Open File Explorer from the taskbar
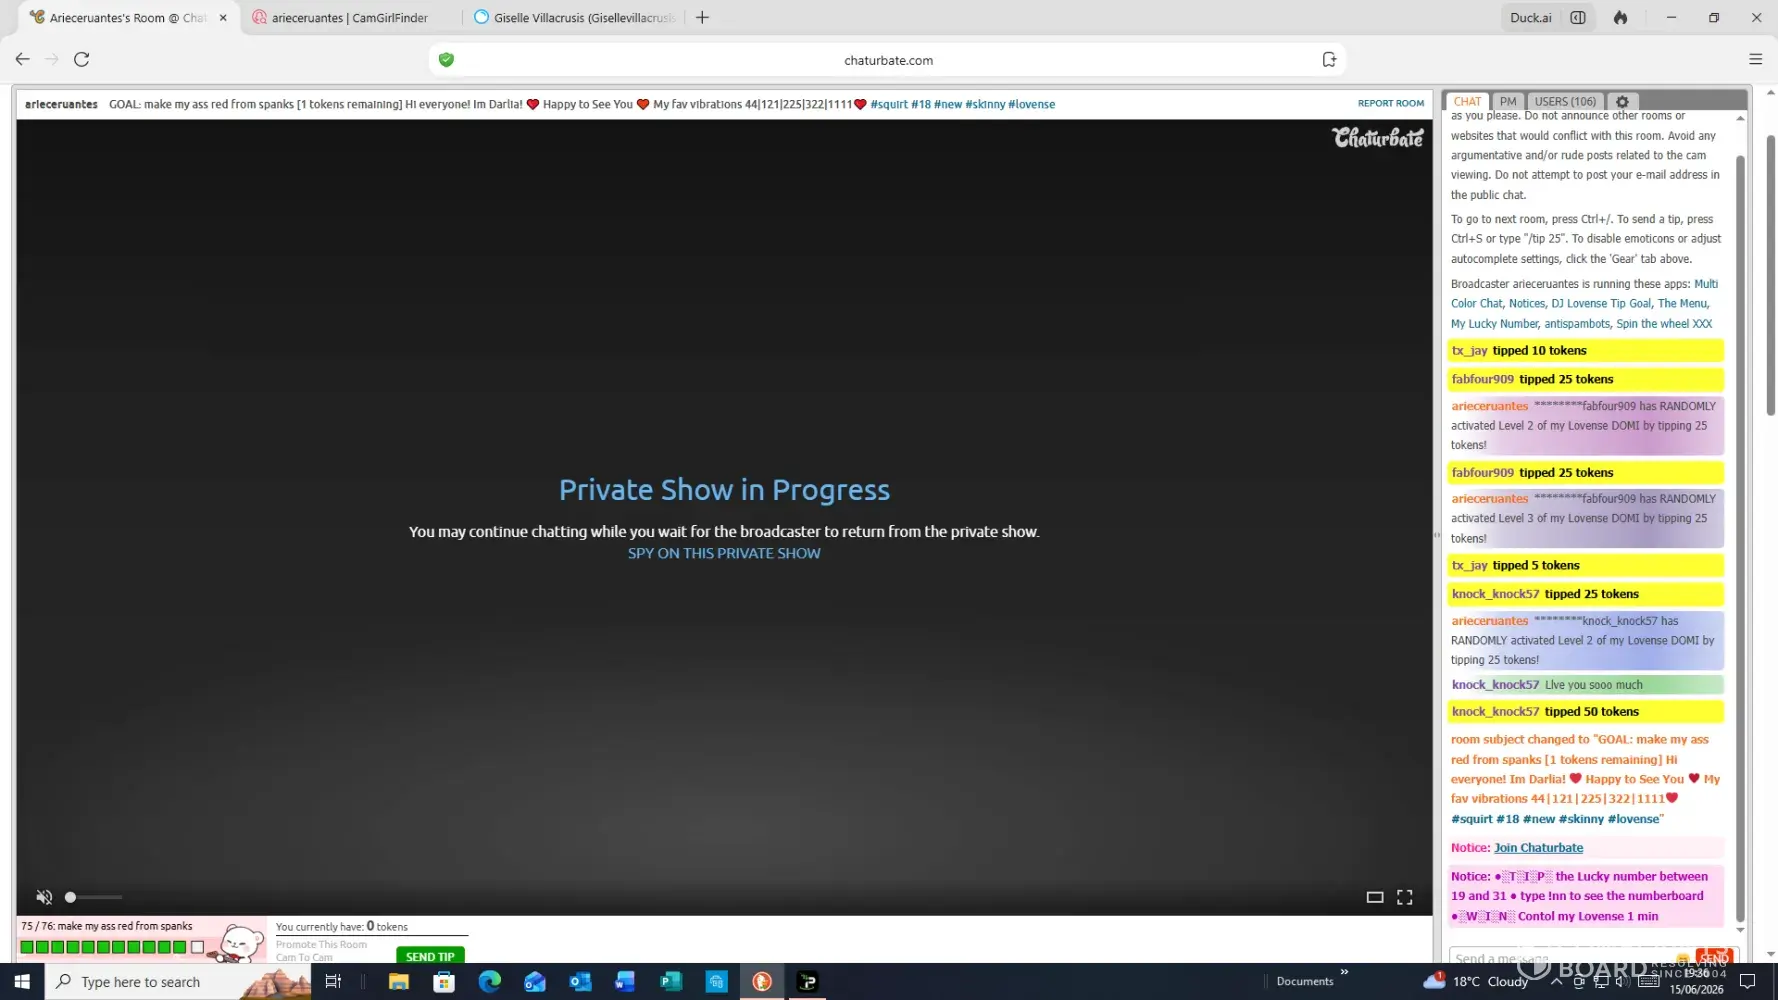Viewport: 1778px width, 1000px height. click(x=398, y=982)
